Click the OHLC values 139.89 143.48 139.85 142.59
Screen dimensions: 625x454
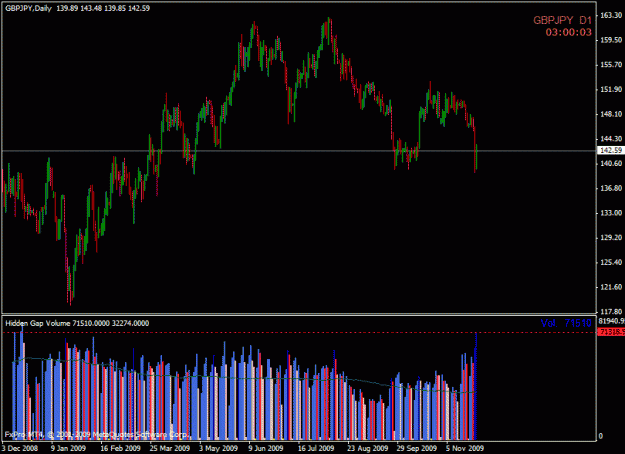(103, 8)
